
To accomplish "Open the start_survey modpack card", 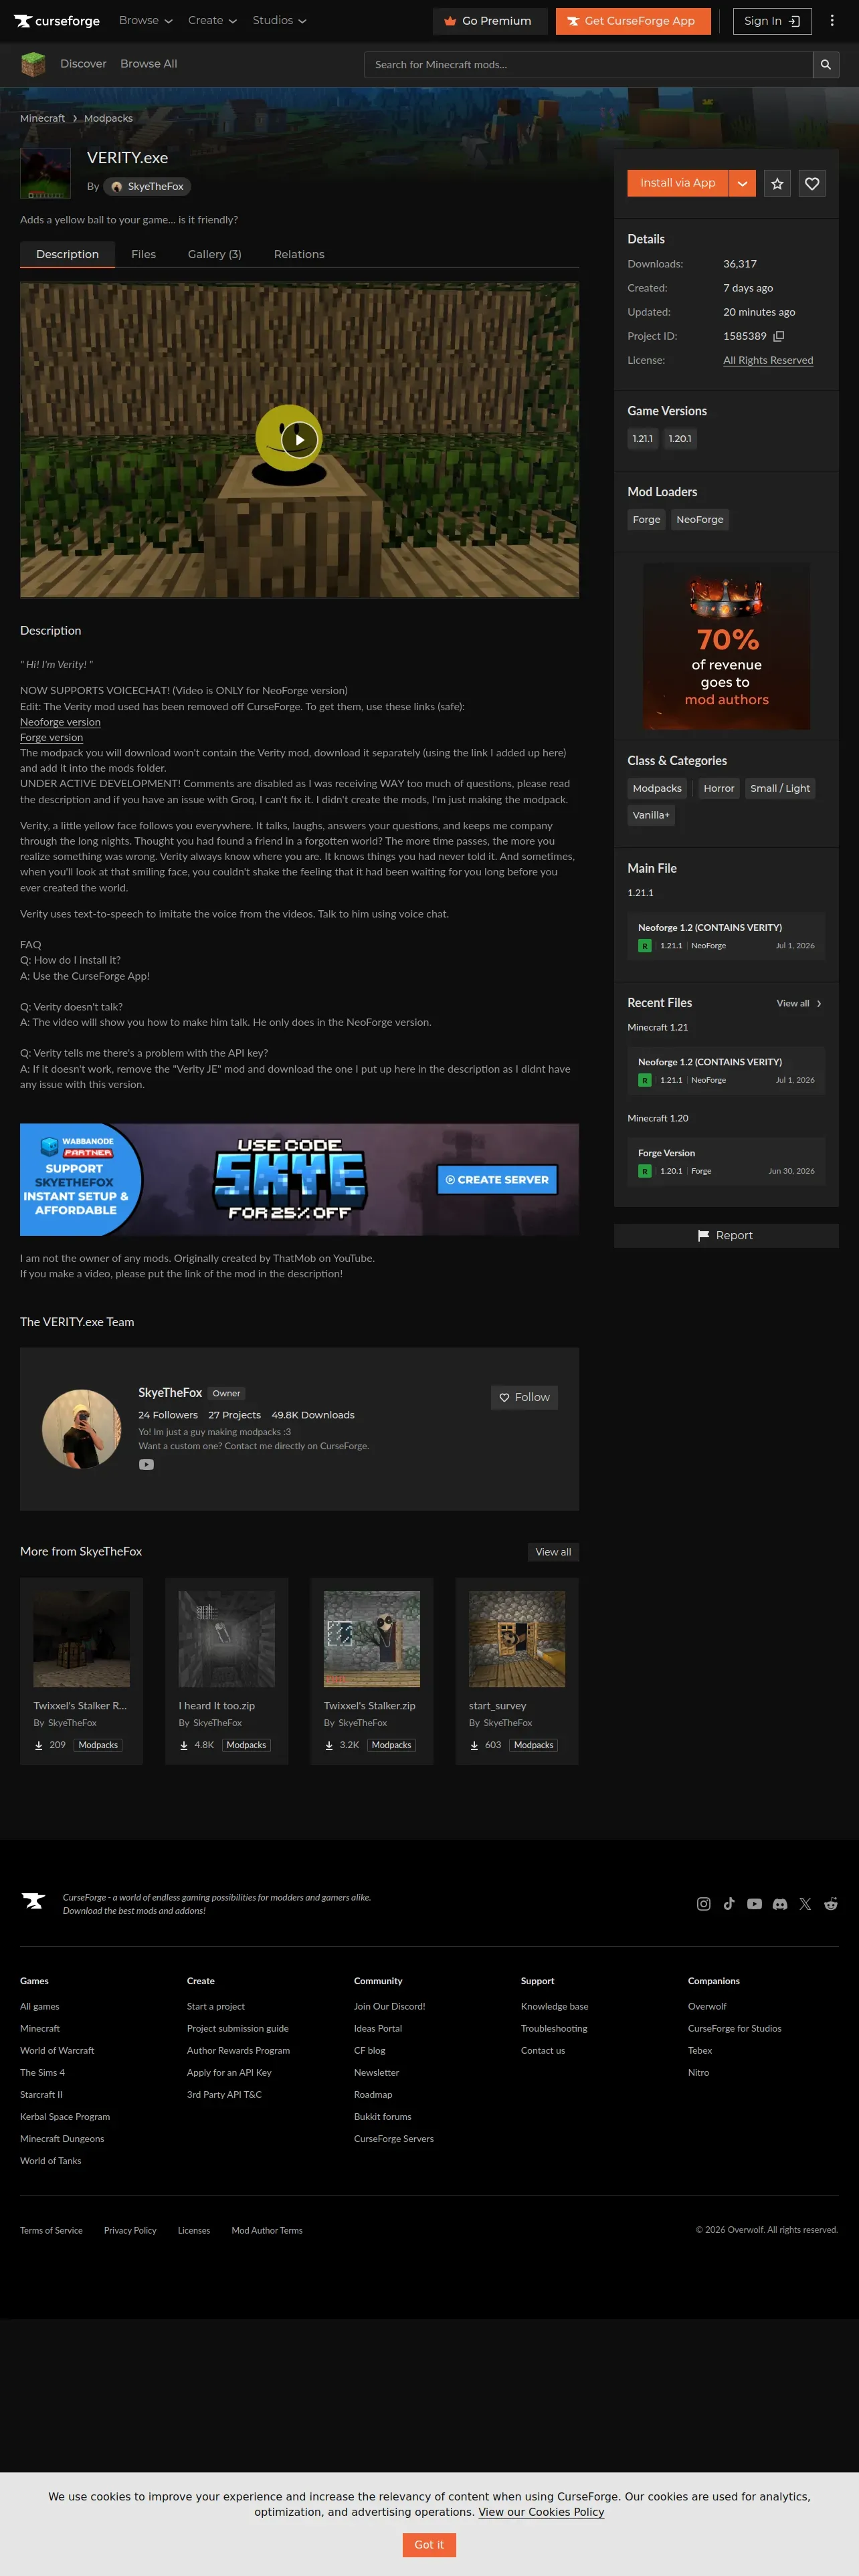I will point(517,1671).
